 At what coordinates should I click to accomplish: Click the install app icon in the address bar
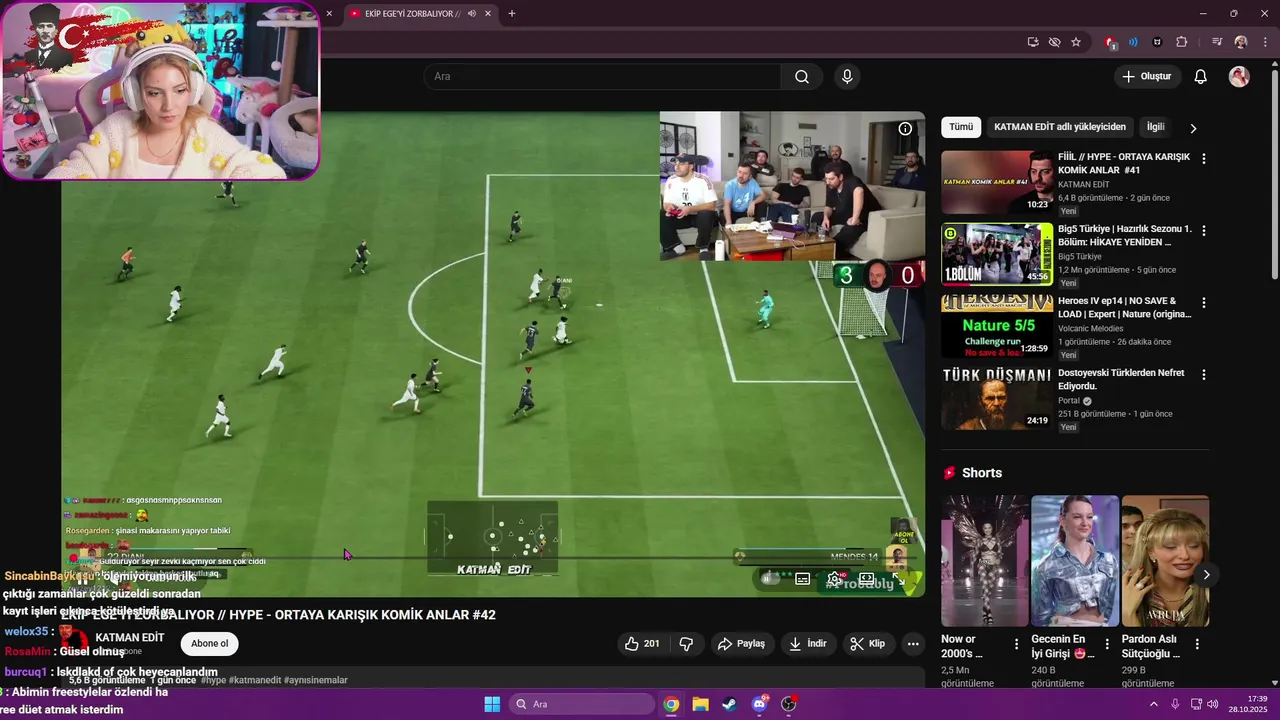tap(1033, 42)
